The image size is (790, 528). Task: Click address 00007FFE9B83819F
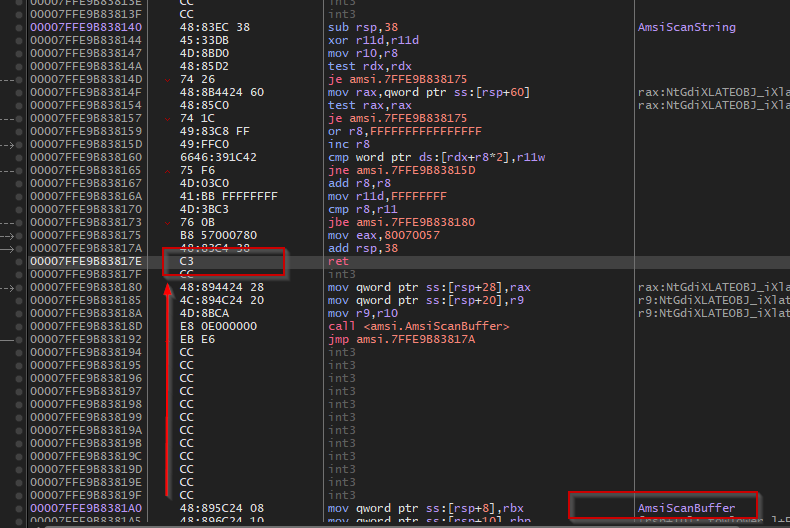click(x=86, y=495)
